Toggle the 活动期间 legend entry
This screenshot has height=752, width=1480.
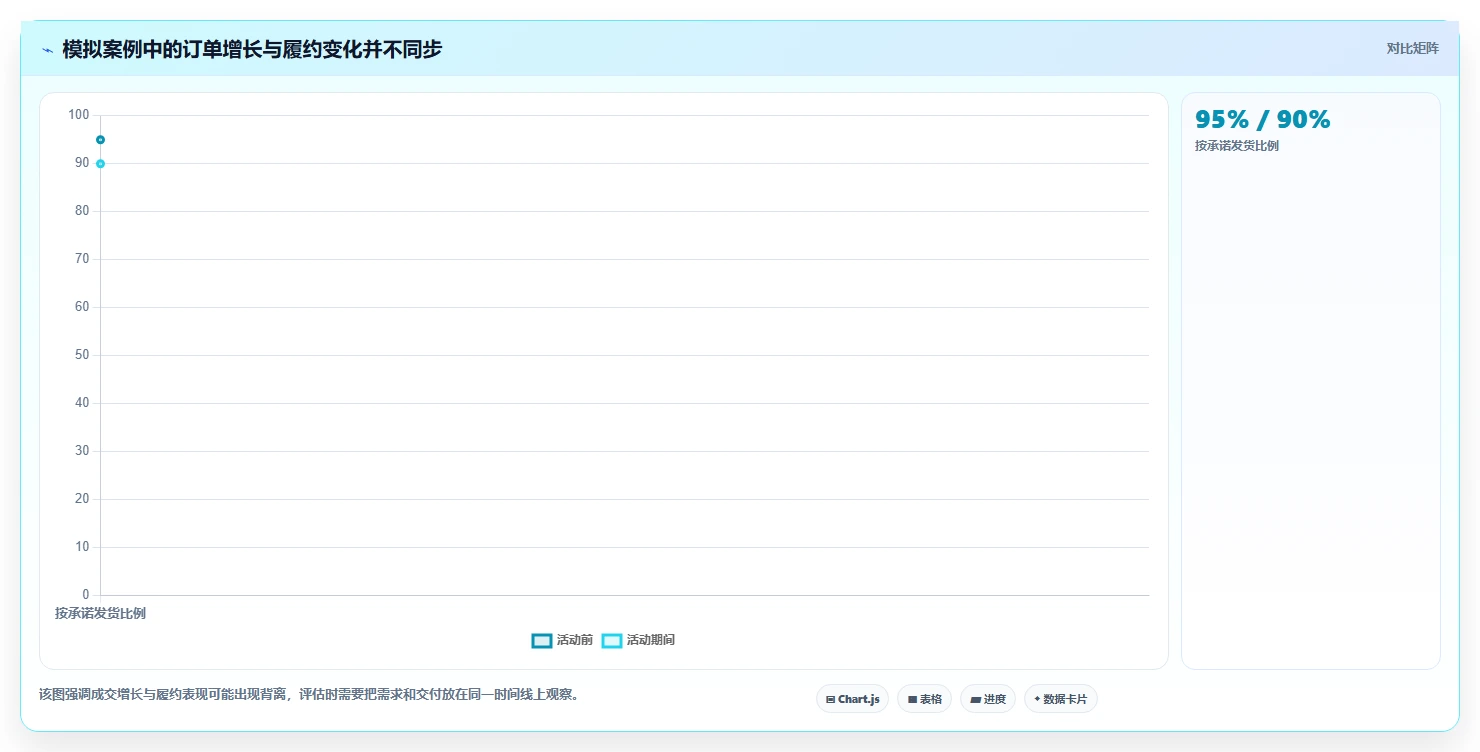click(x=638, y=640)
